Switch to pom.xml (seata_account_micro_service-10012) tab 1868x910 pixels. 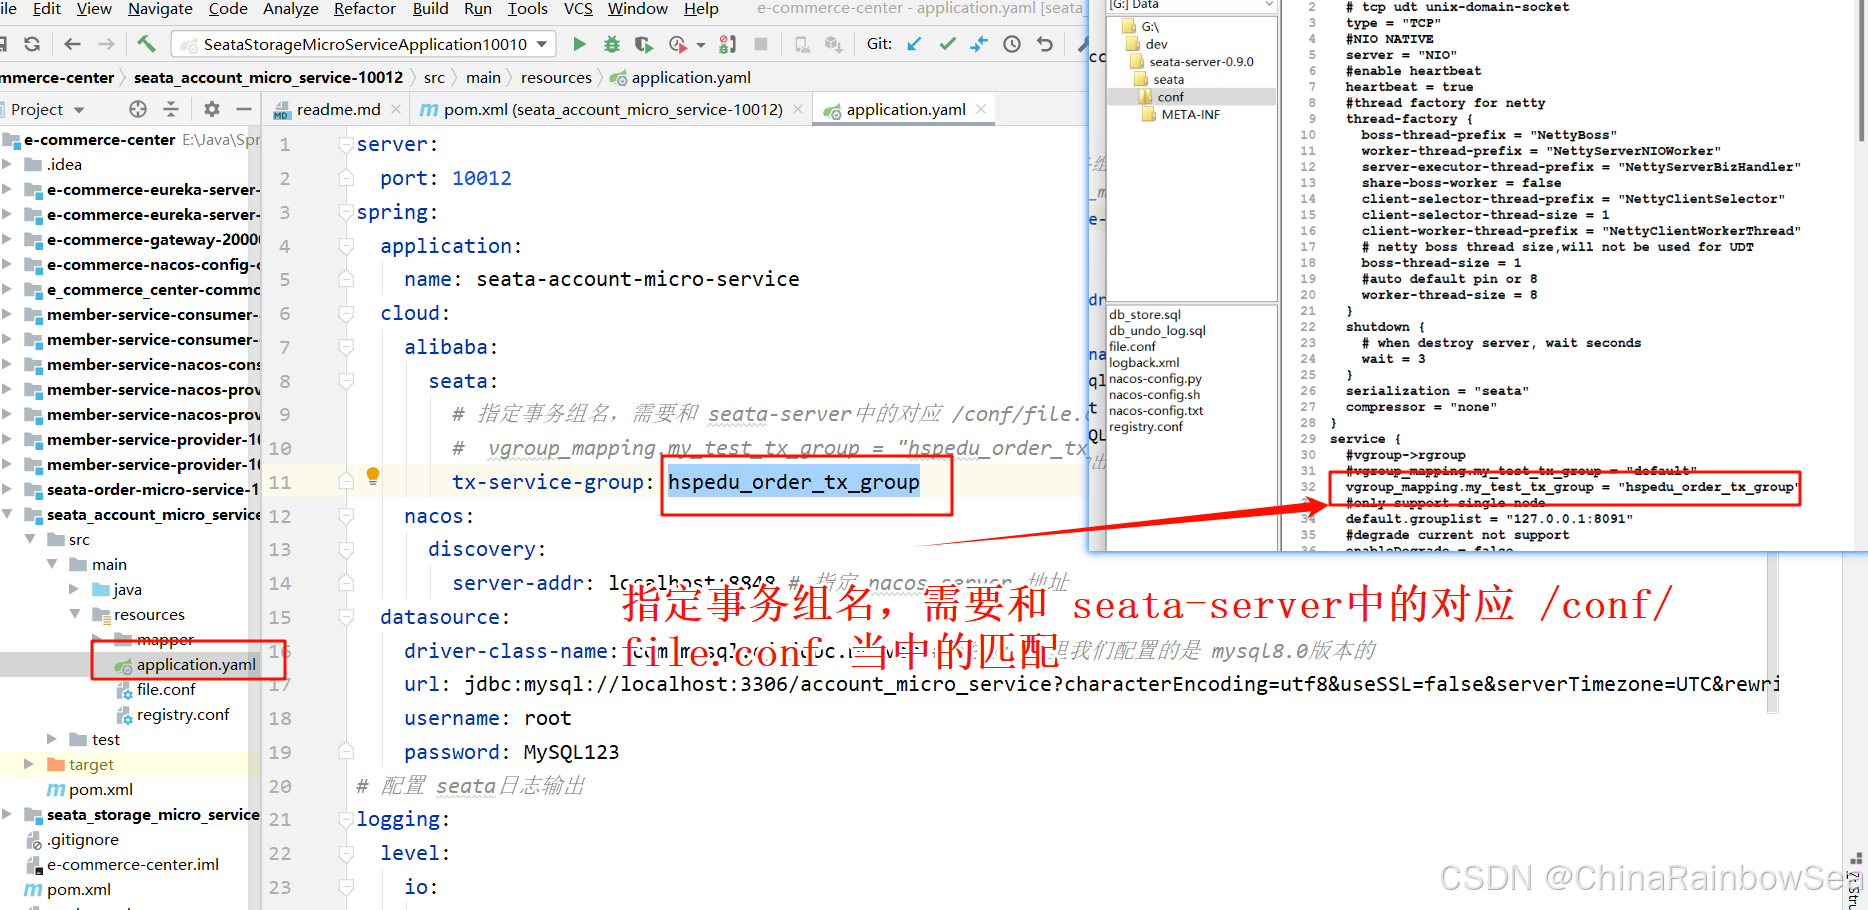pyautogui.click(x=613, y=109)
